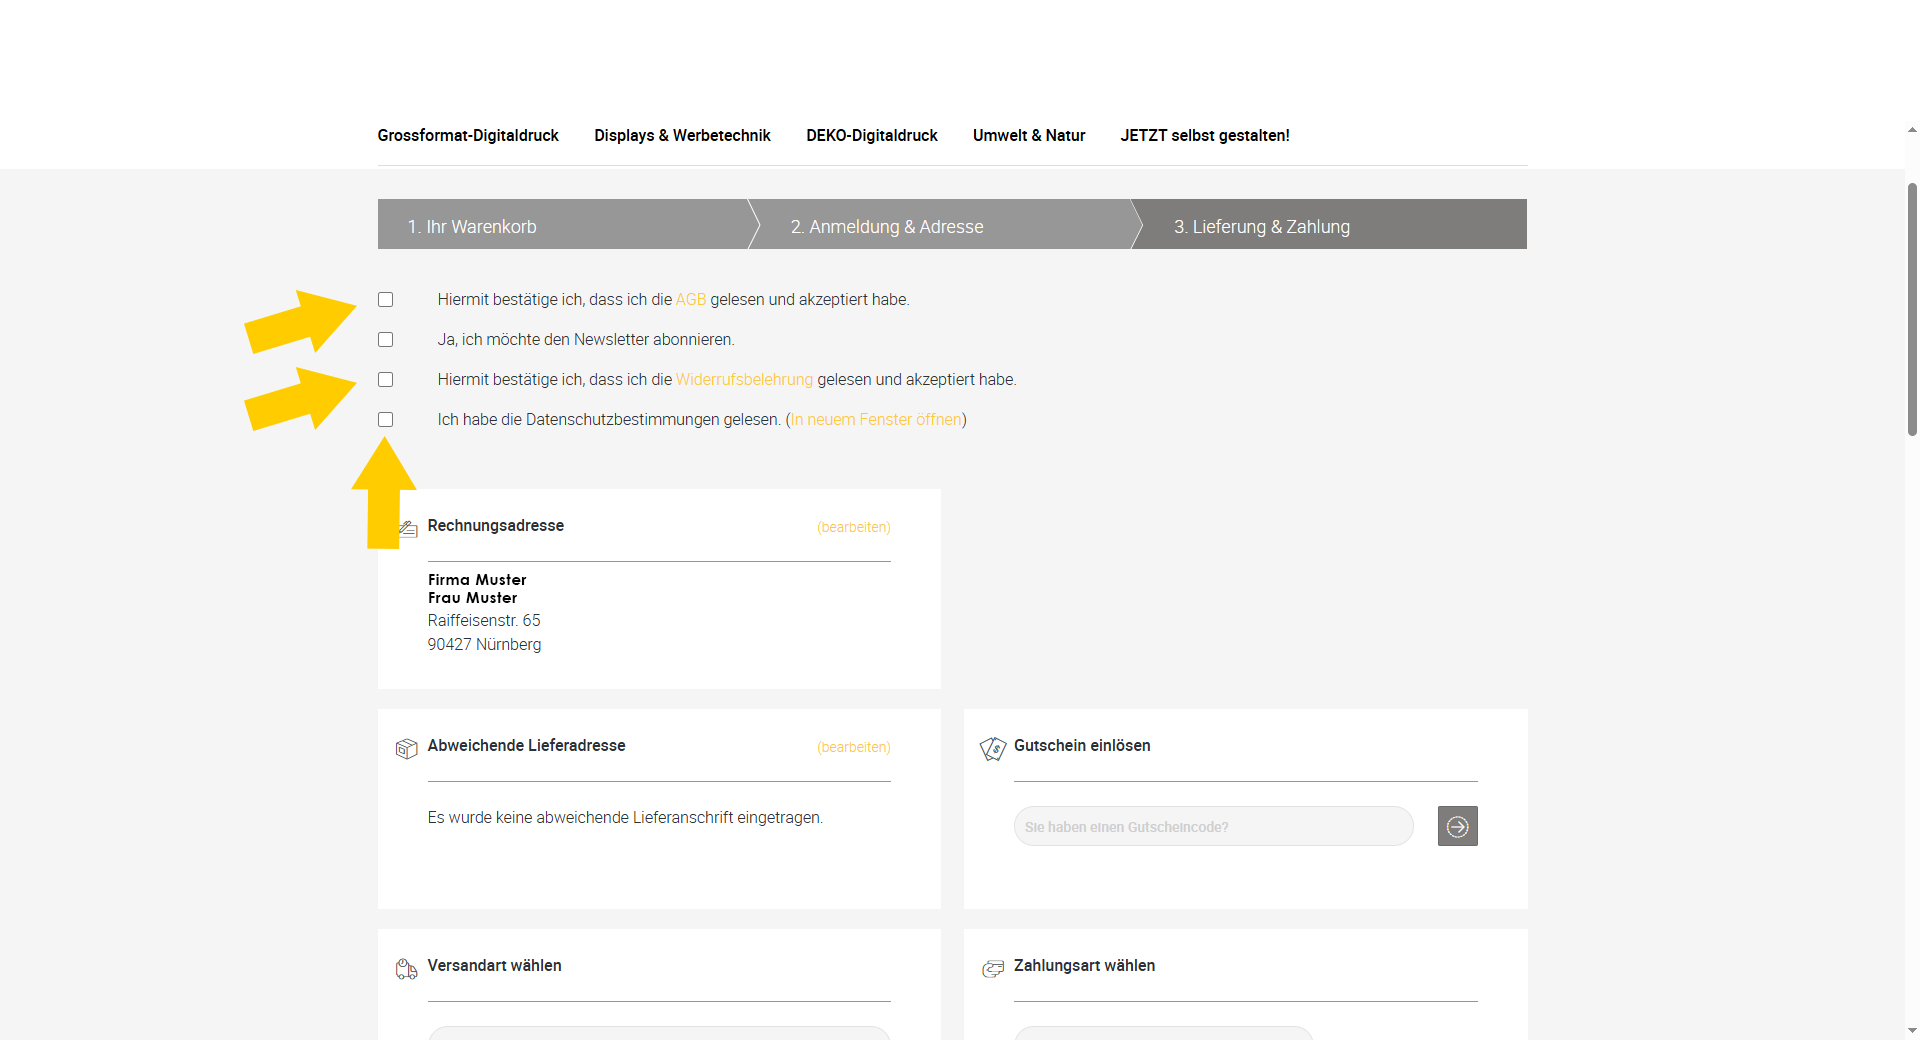The width and height of the screenshot is (1920, 1040).
Task: Open the DEKO-Digitaldruck menu
Action: tap(871, 136)
